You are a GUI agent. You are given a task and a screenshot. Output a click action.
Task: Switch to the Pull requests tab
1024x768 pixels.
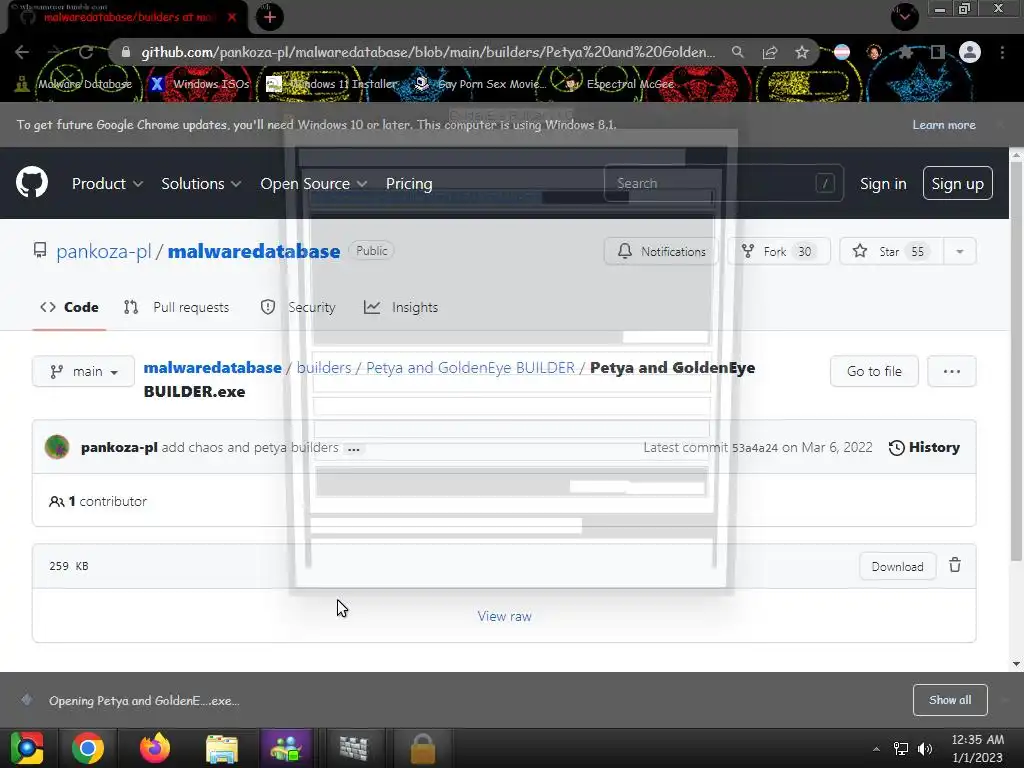(176, 308)
